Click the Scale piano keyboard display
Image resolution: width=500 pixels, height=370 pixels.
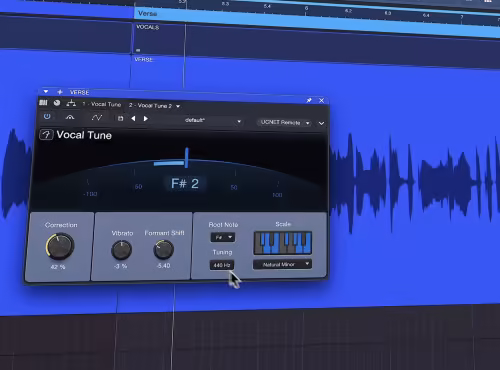pos(283,243)
